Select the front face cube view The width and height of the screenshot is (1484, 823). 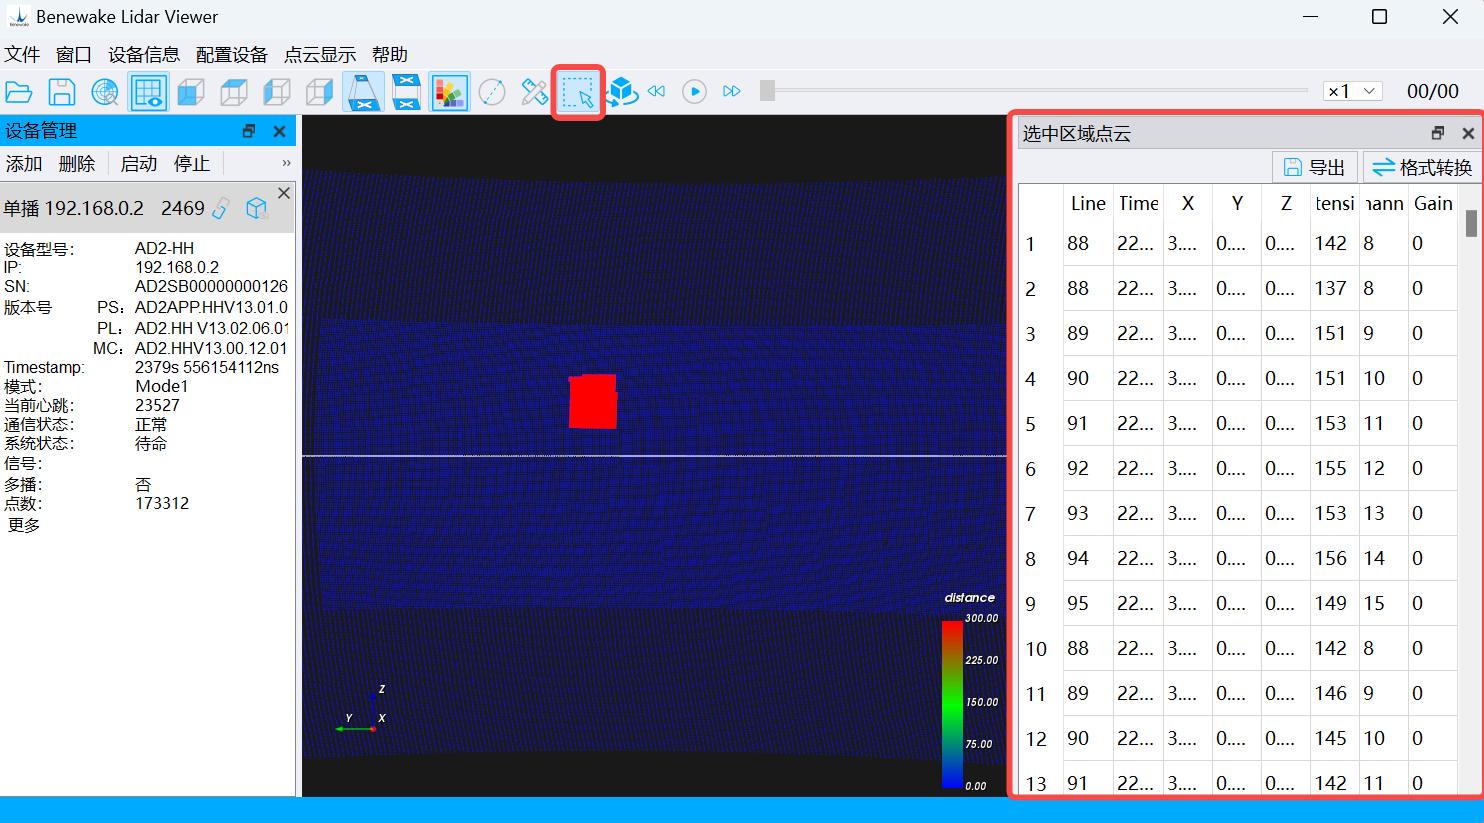click(191, 92)
